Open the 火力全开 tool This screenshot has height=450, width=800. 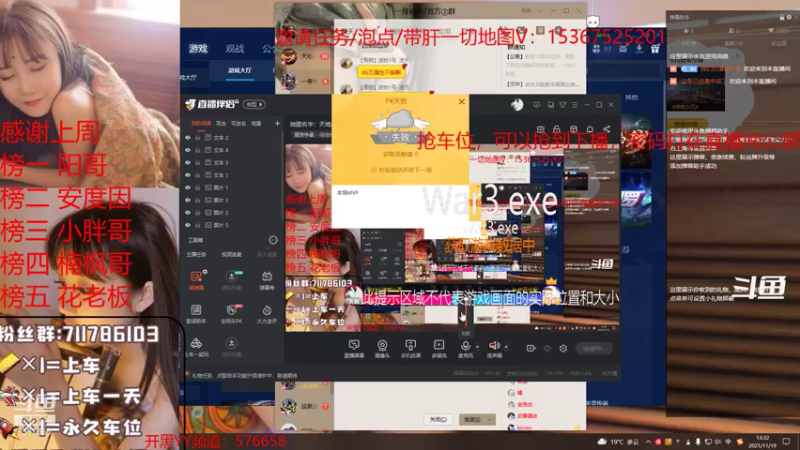coord(266,314)
